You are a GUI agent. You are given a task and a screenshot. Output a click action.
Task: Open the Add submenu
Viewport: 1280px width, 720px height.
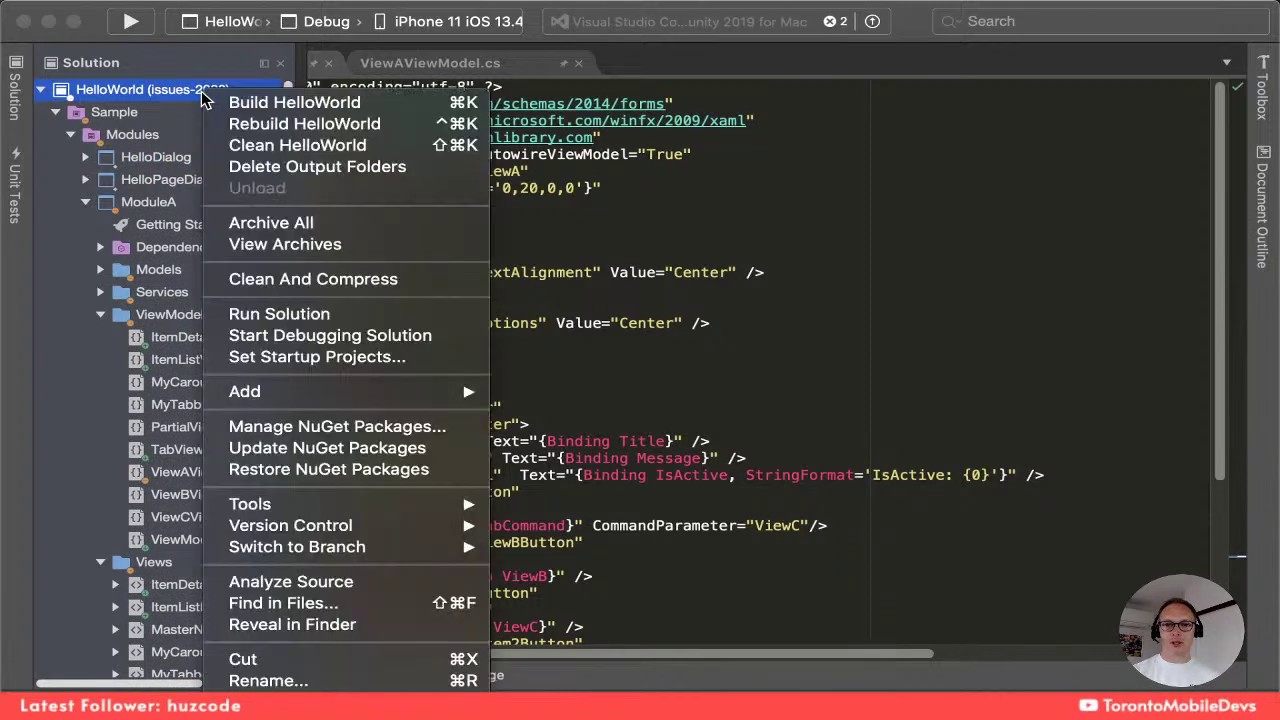346,392
